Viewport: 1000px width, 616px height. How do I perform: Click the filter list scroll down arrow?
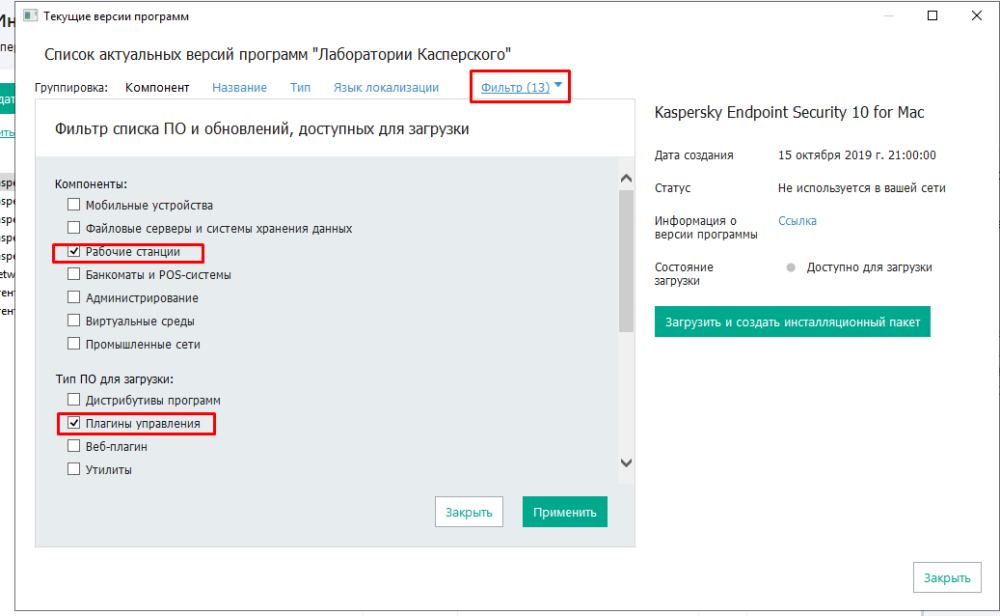[x=626, y=463]
